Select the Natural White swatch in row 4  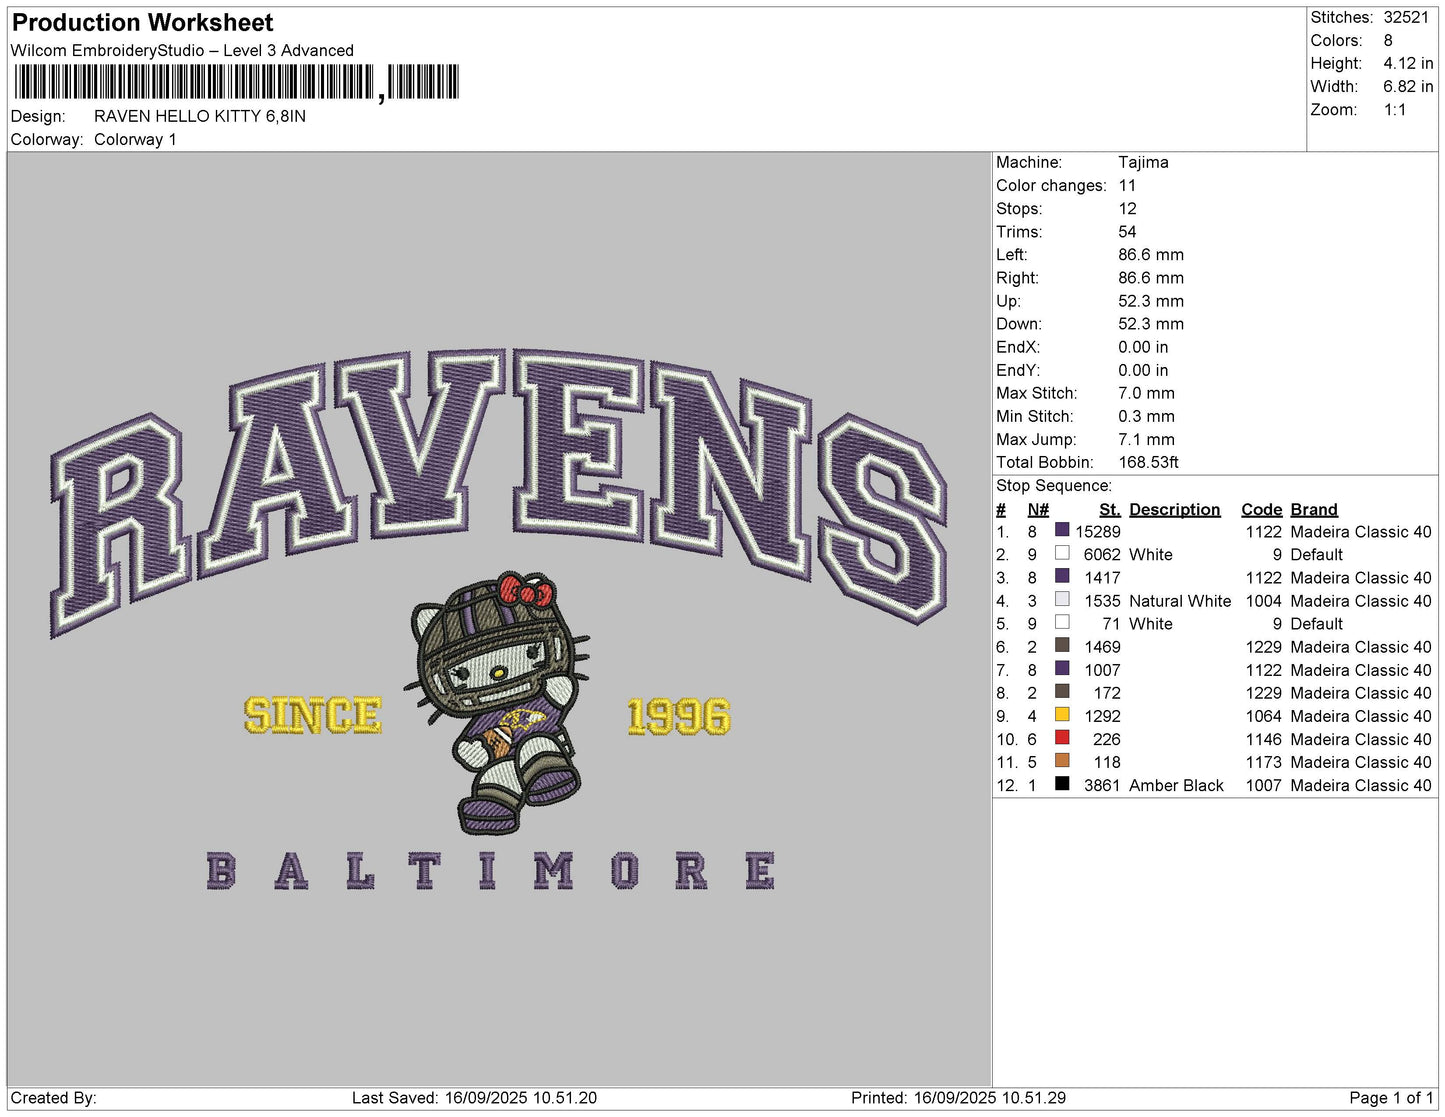point(1062,600)
